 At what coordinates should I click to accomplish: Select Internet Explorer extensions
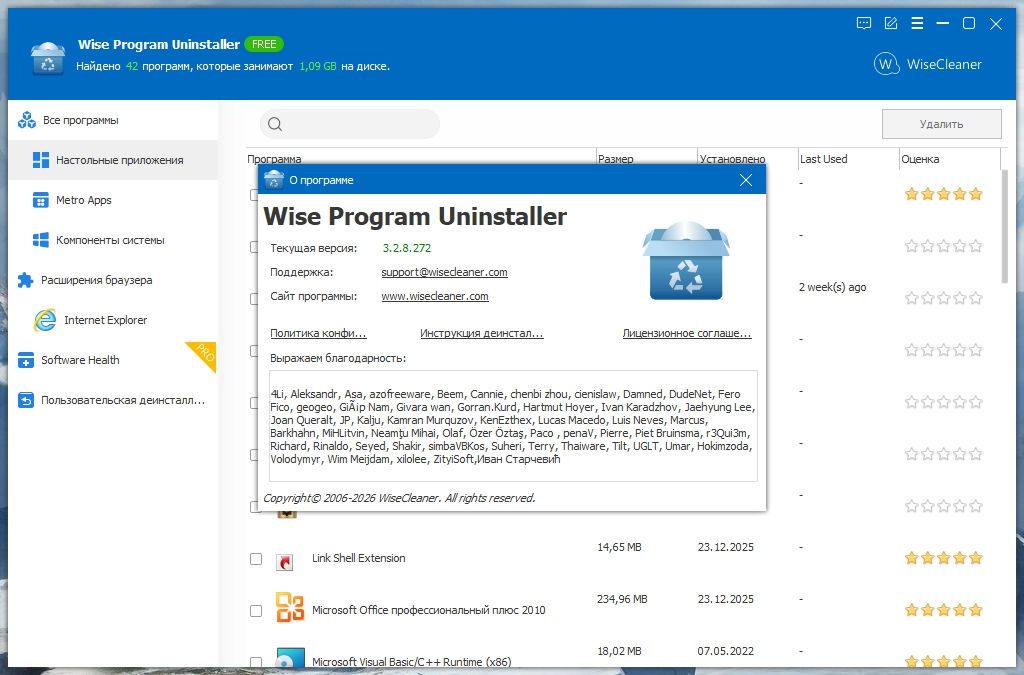tap(114, 320)
